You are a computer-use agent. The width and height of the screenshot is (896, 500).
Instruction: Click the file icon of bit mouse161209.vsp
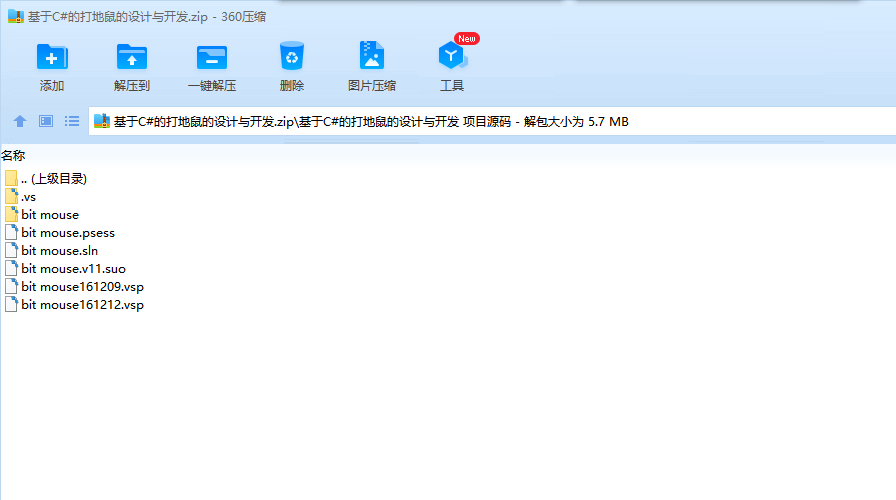point(11,287)
